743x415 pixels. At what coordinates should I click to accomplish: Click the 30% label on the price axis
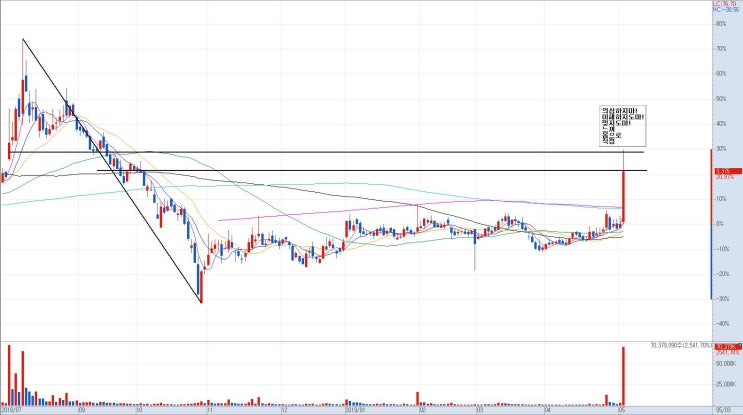[721, 149]
